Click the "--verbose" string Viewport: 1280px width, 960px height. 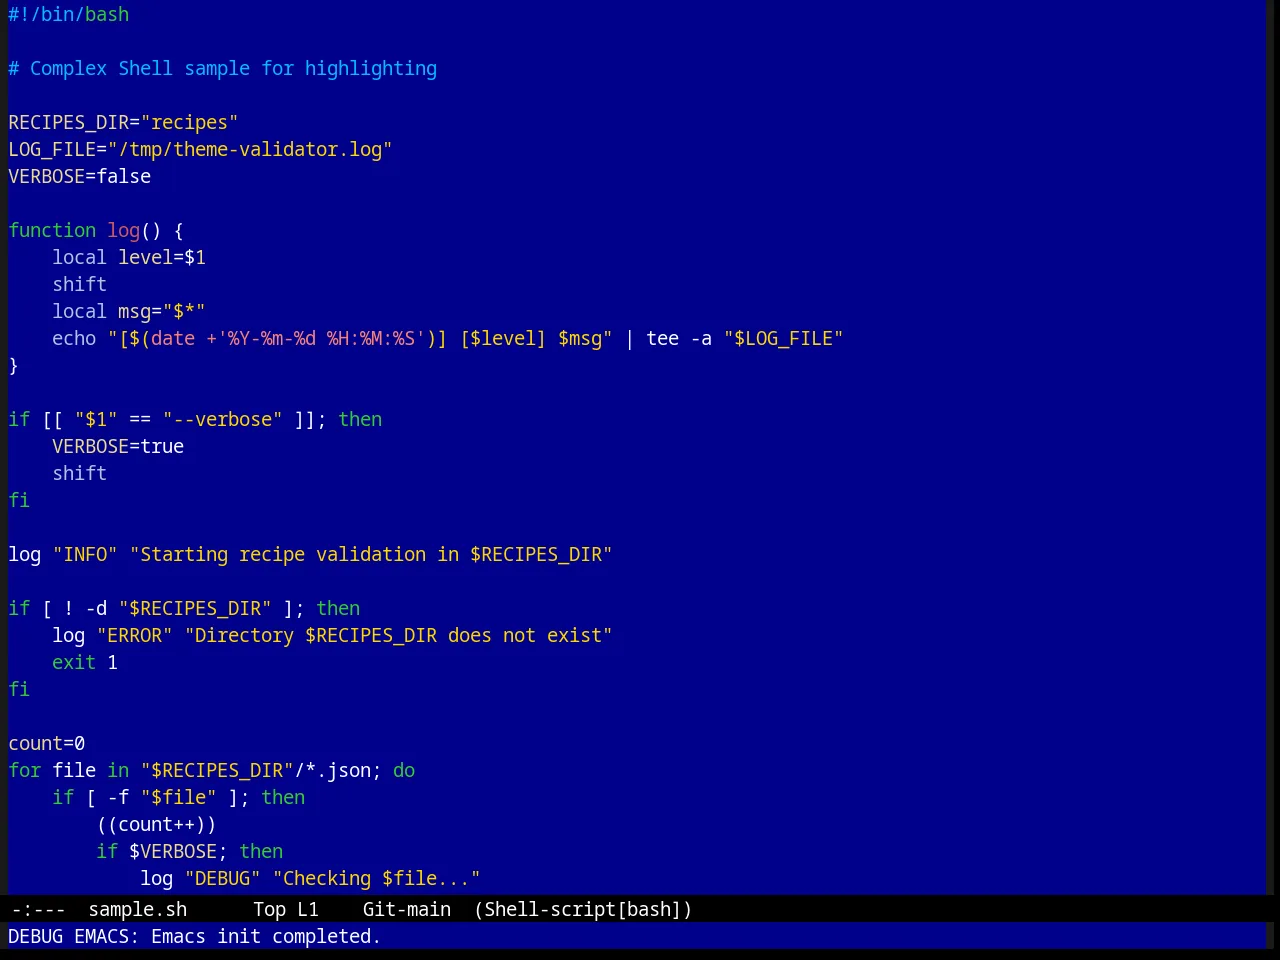[223, 419]
